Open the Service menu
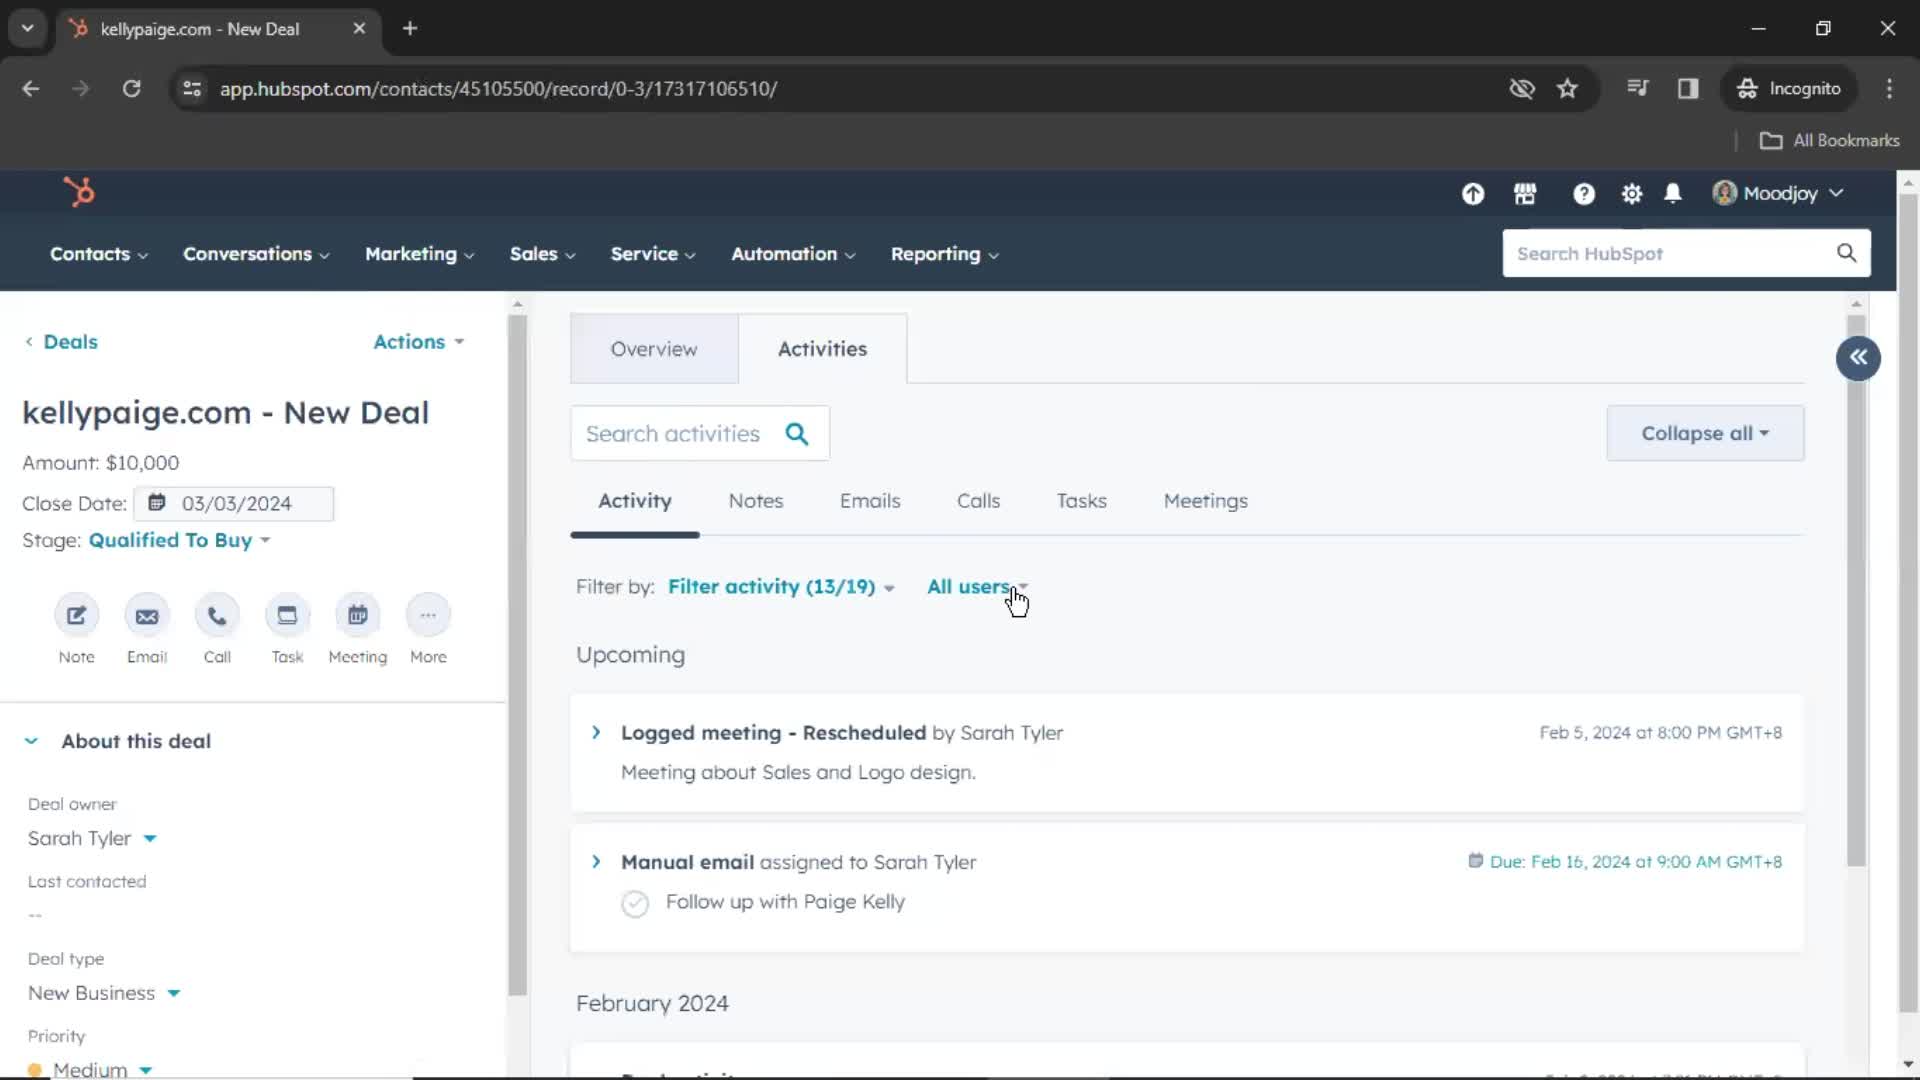1920x1080 pixels. pyautogui.click(x=653, y=254)
